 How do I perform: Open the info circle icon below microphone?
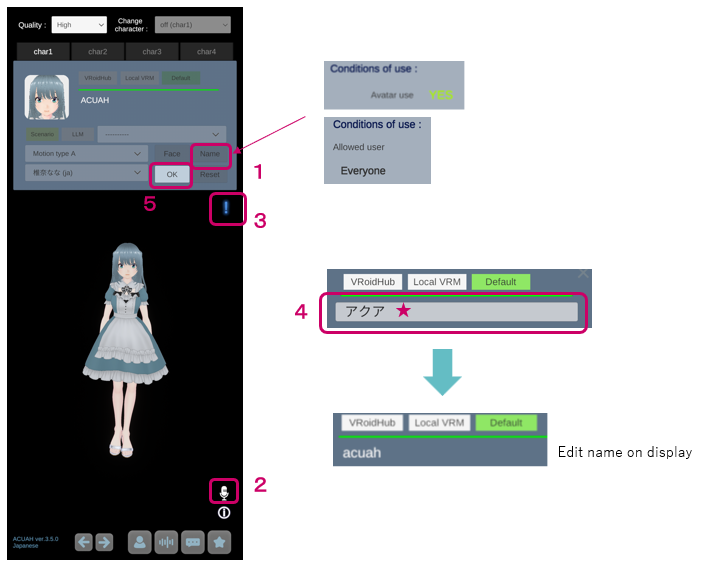(x=224, y=513)
